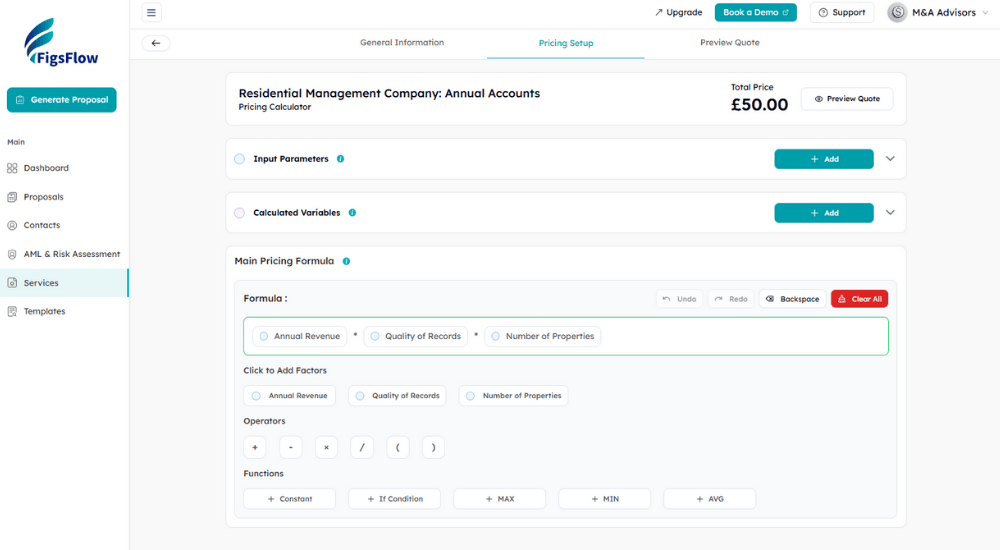Add the Quality of Records factor
This screenshot has width=1000, height=550.
[x=397, y=396]
